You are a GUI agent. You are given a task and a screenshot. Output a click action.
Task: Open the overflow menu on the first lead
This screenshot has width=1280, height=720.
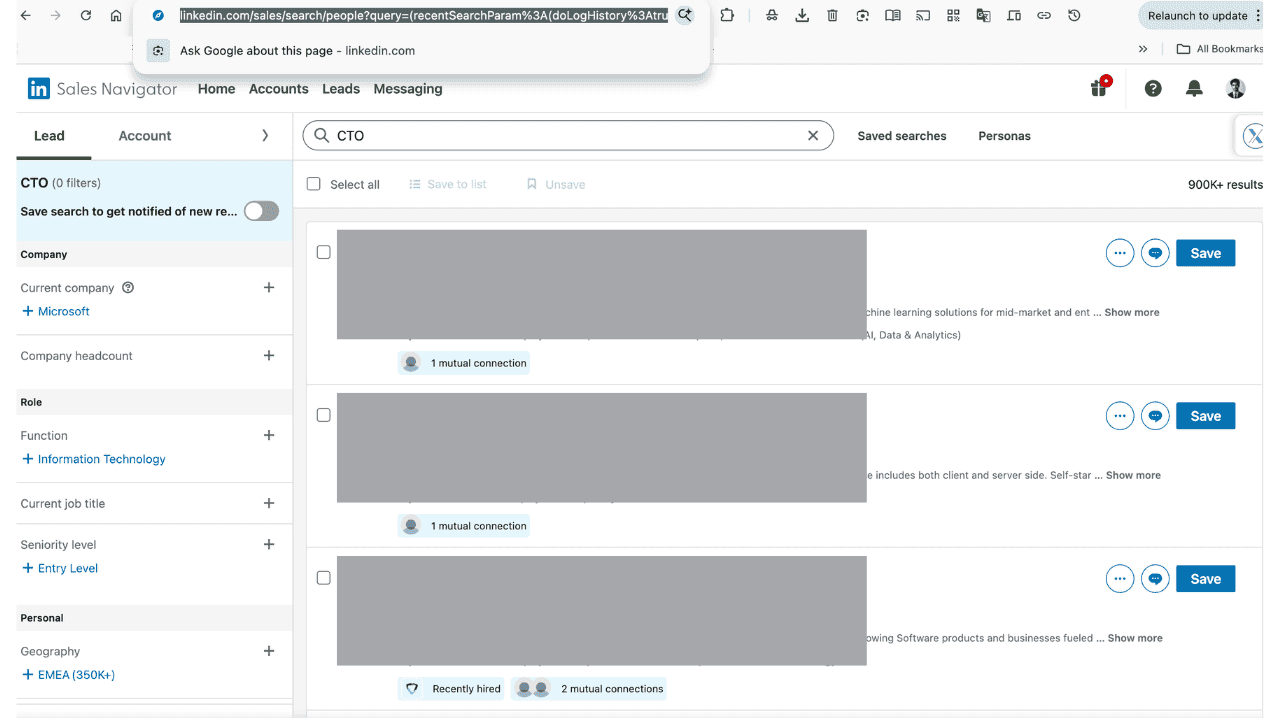click(1119, 253)
